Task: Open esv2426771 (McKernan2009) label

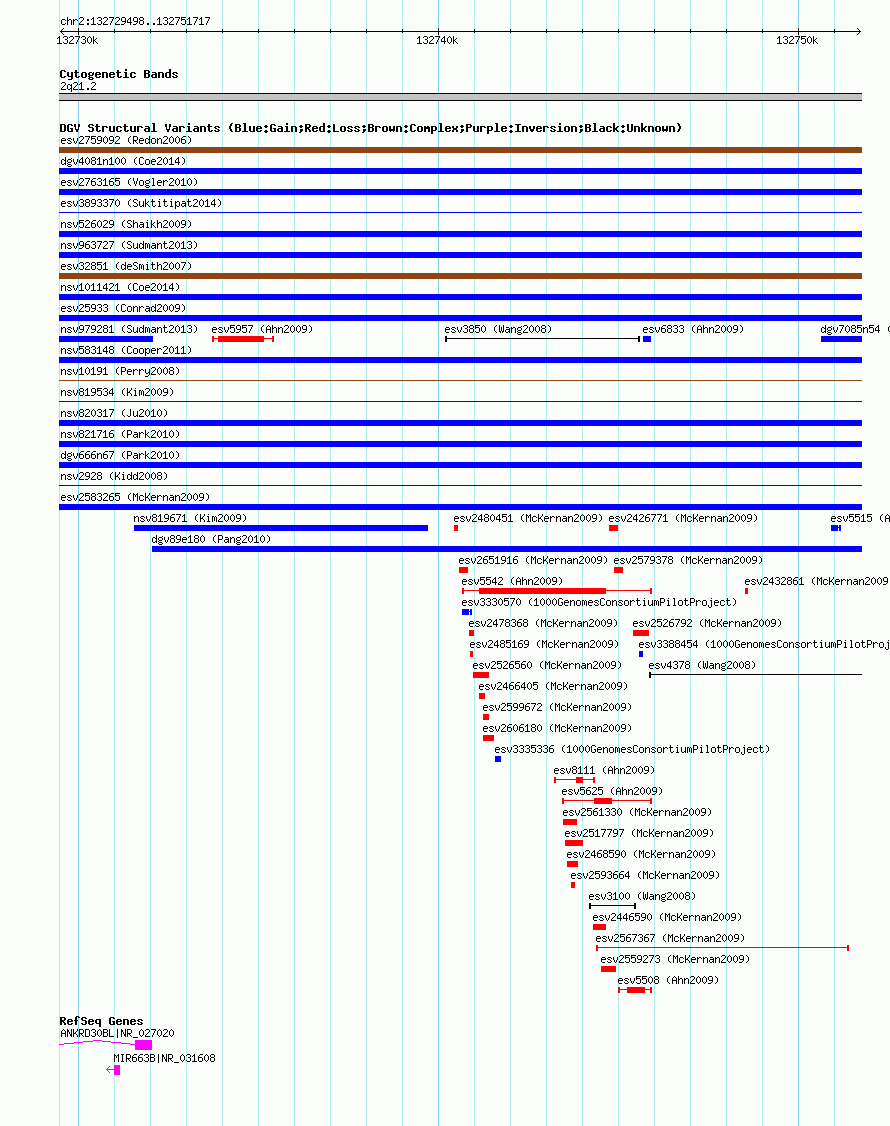Action: pyautogui.click(x=683, y=518)
